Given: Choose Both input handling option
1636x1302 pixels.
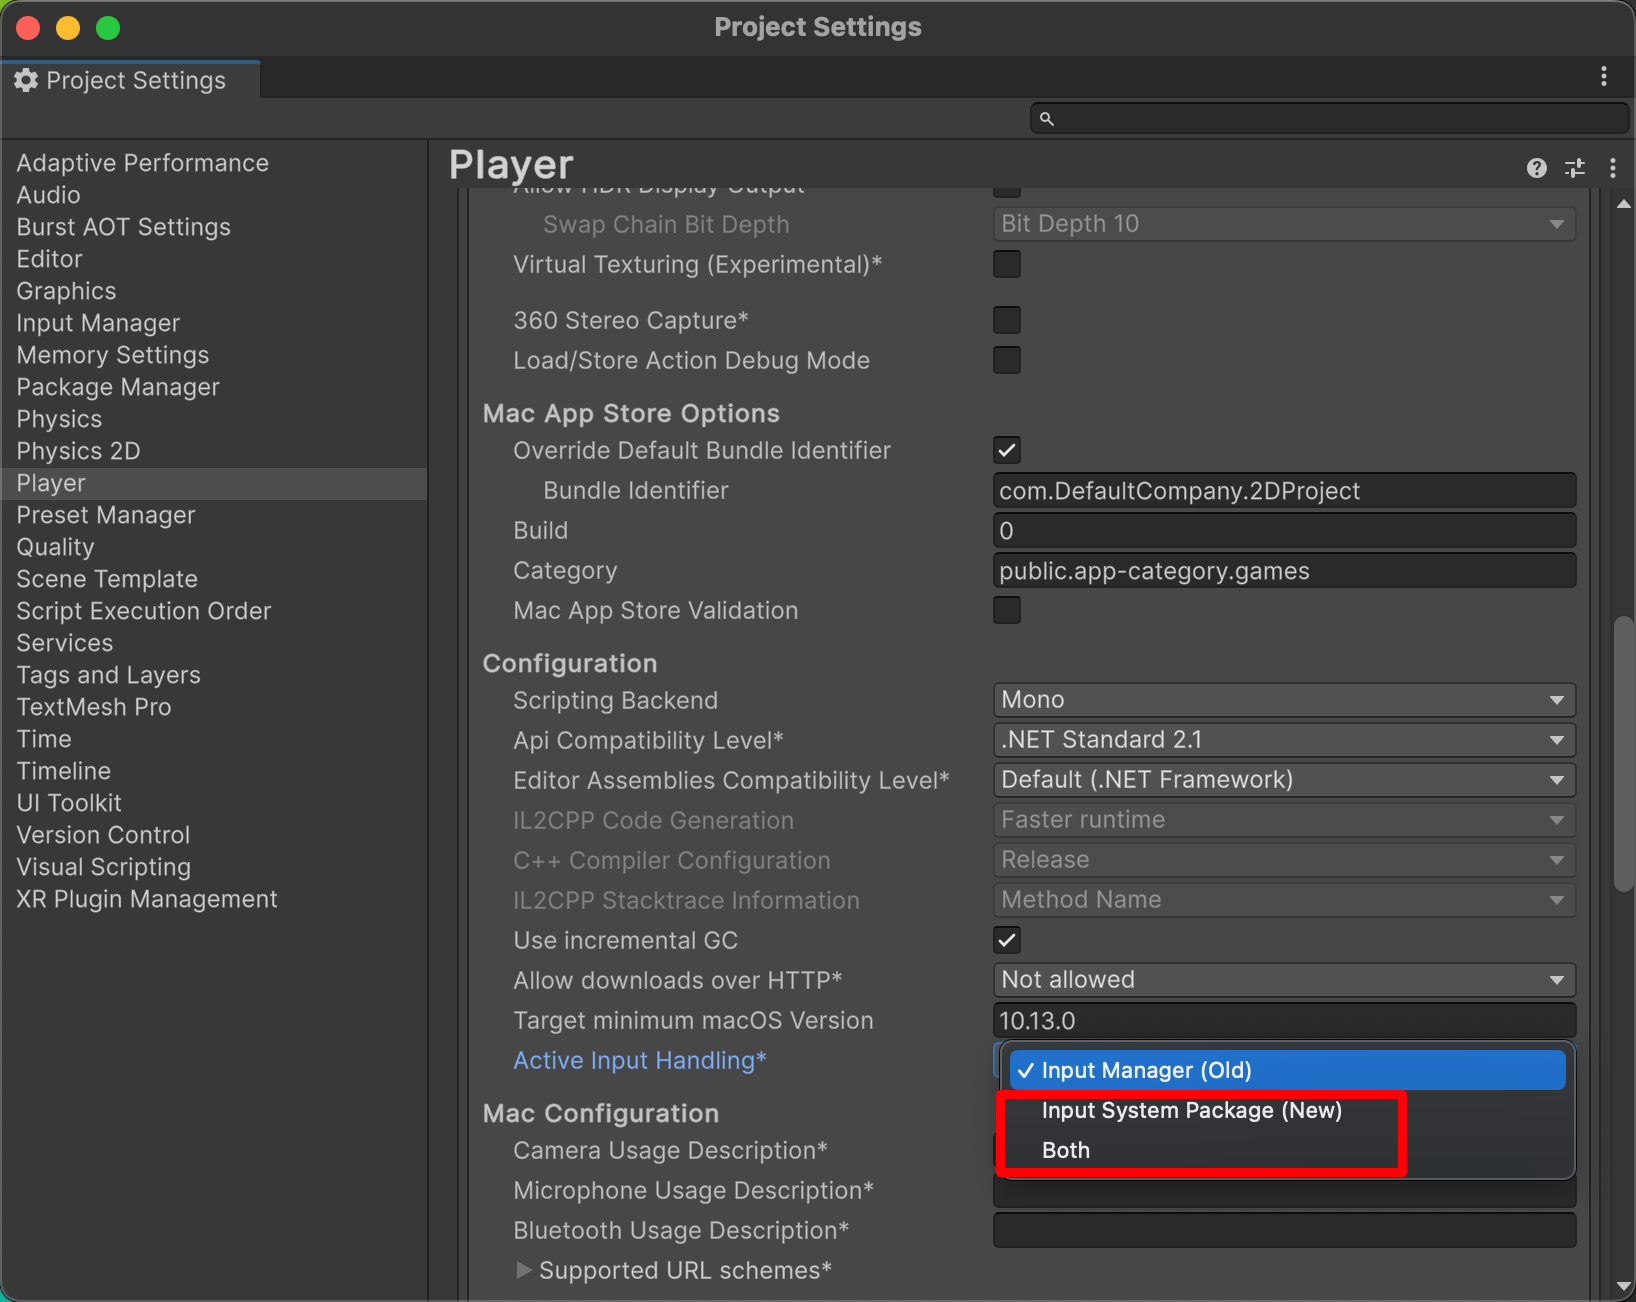Looking at the screenshot, I should 1288,1150.
